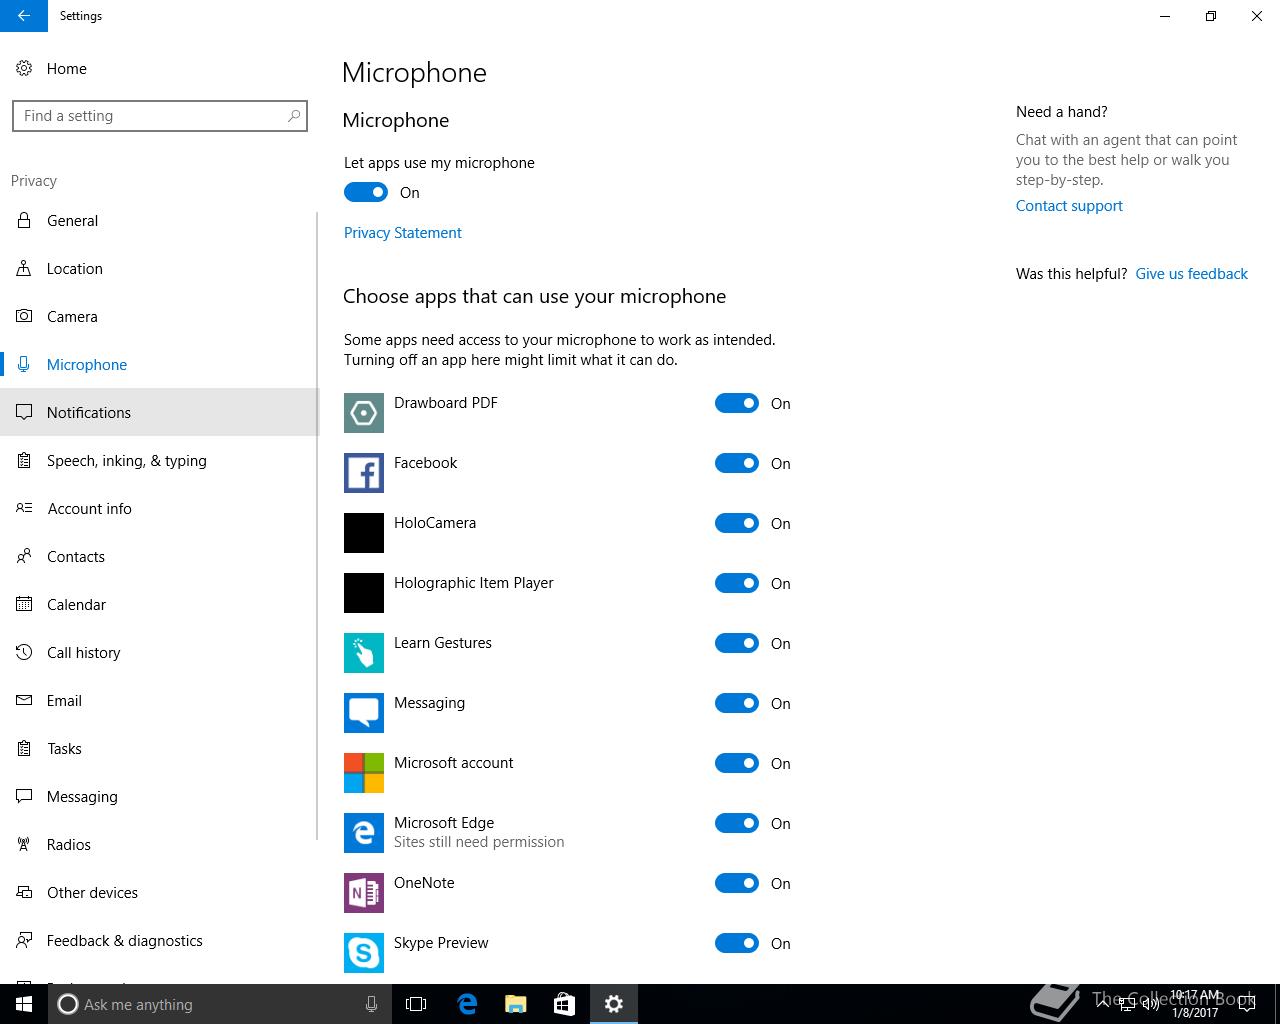Turn off microphone access for Drawboard PDF
1280x1024 pixels.
(x=737, y=403)
